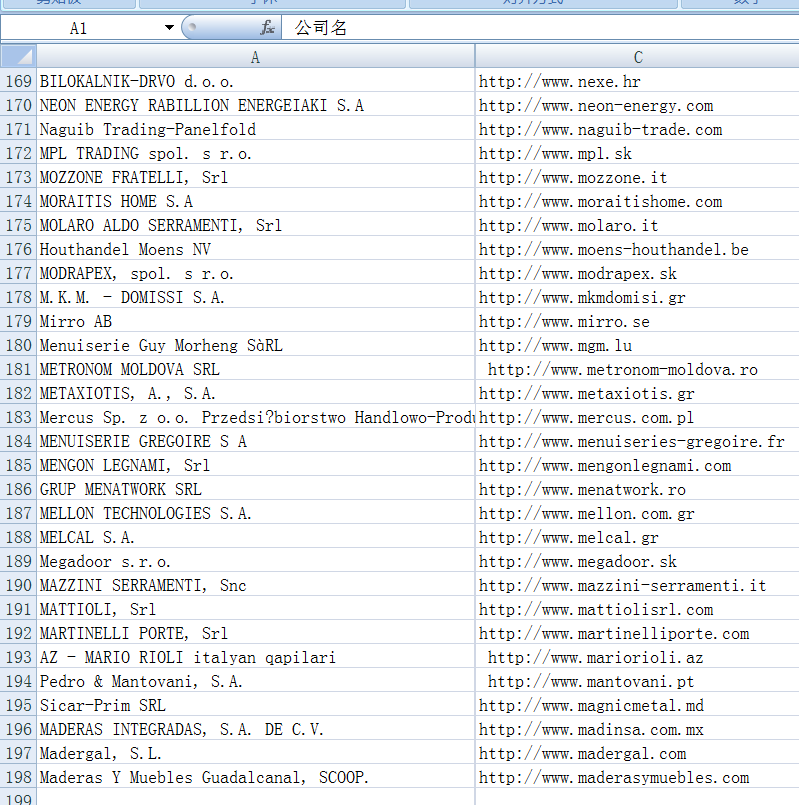799x805 pixels.
Task: Click the Select All corner button
Action: click(x=18, y=56)
